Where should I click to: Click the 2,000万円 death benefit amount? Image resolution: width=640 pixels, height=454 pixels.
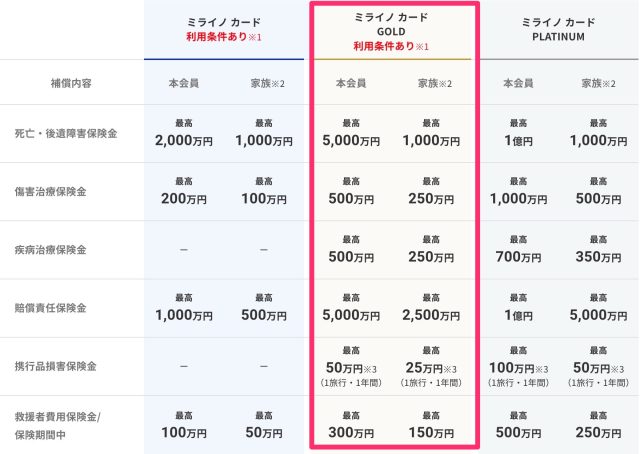[184, 140]
